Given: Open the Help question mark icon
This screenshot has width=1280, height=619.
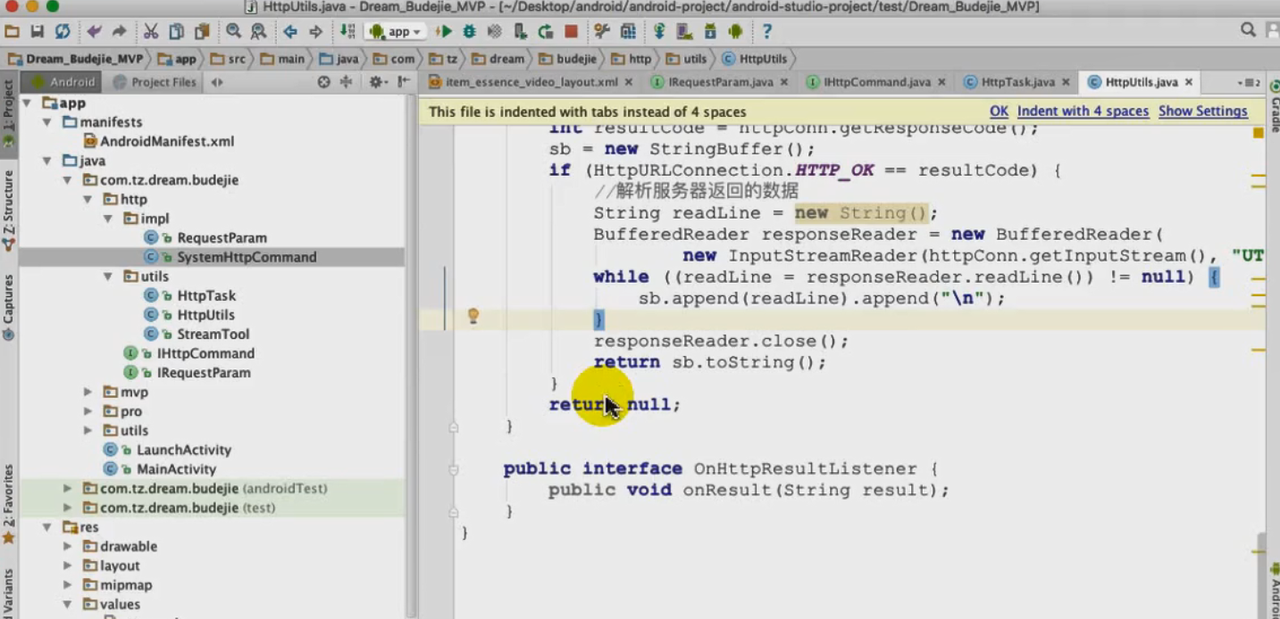Looking at the screenshot, I should [767, 32].
